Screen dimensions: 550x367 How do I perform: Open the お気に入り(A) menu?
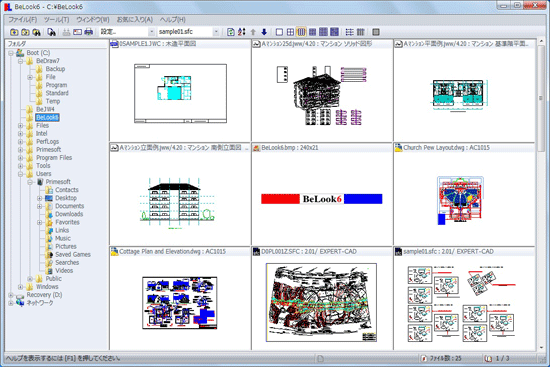pos(135,20)
